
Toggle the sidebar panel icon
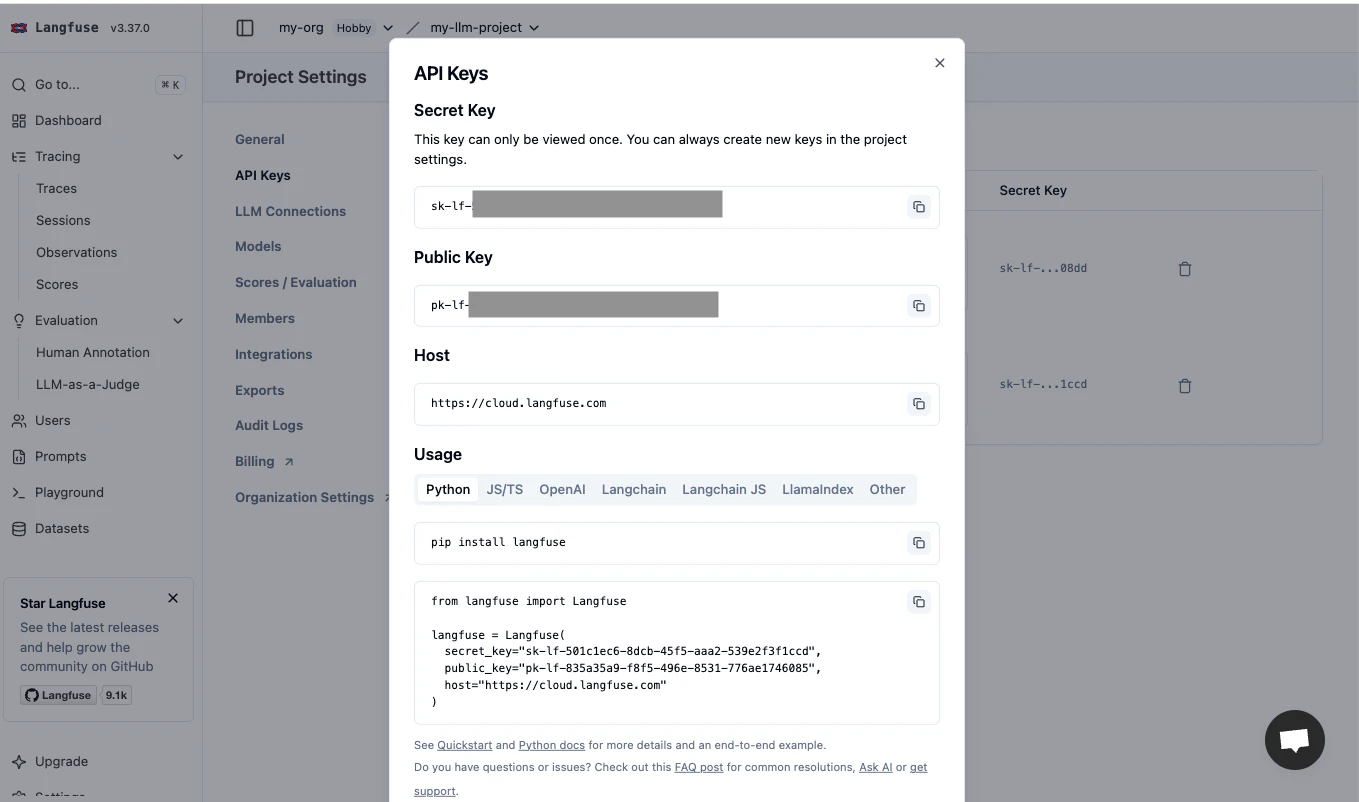pyautogui.click(x=245, y=28)
